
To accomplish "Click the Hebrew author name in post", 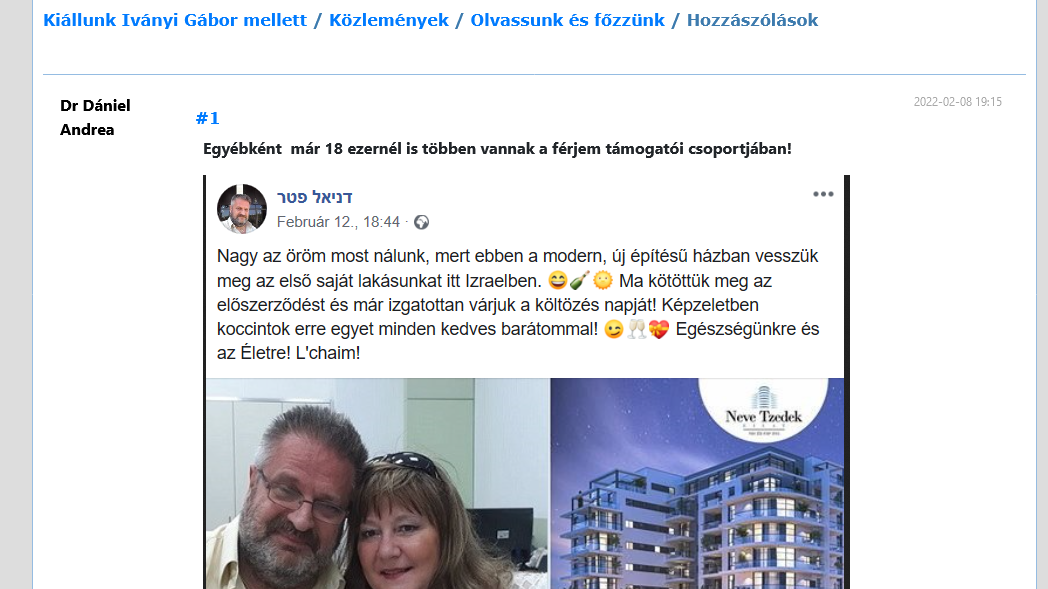I will point(314,197).
